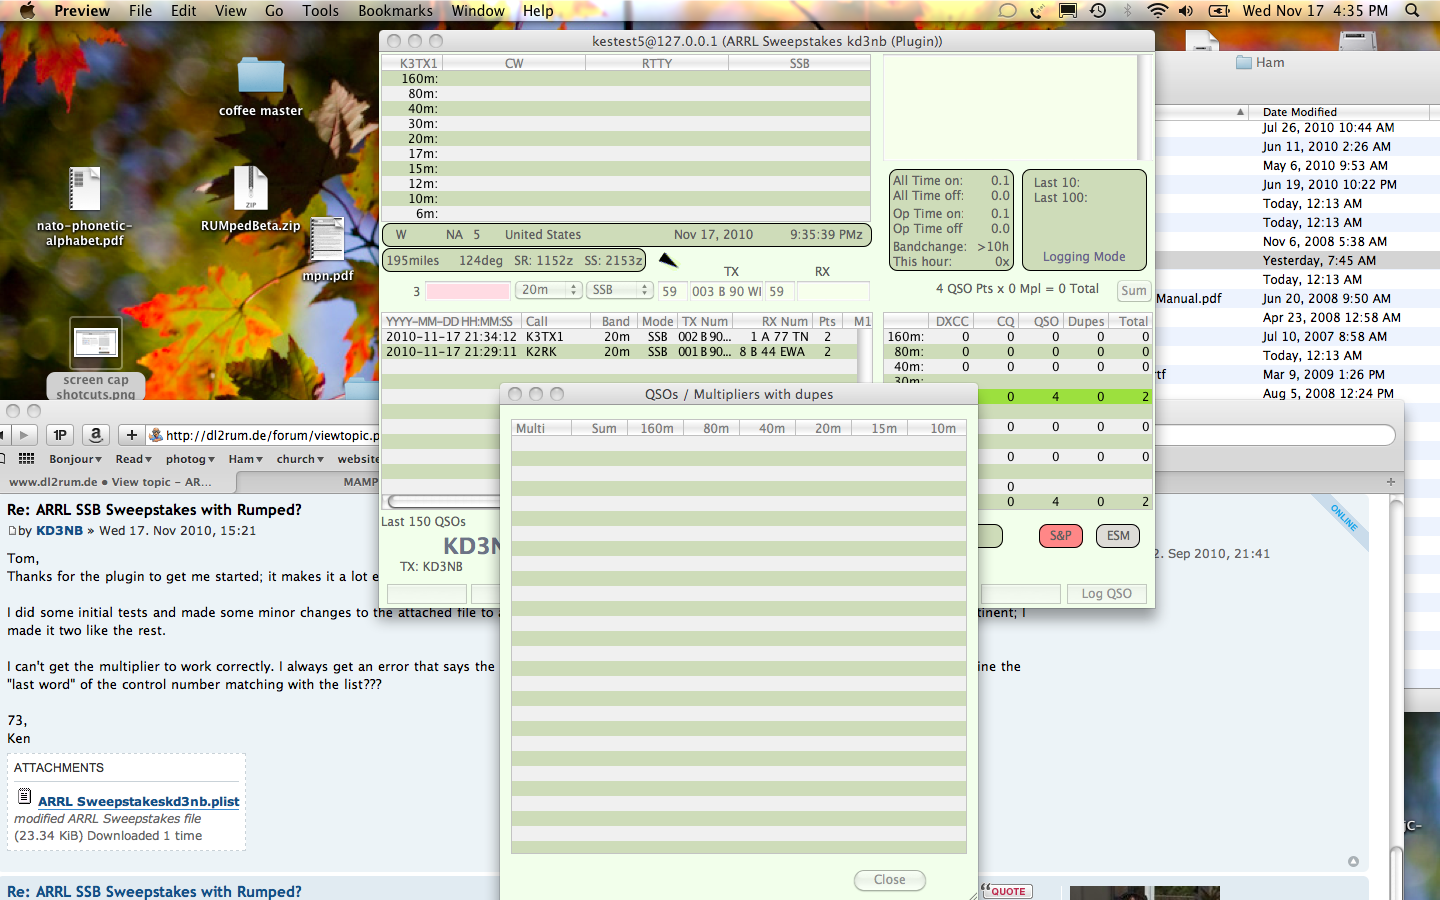Toggle the S&P mode button
The height and width of the screenshot is (900, 1440).
pos(1061,536)
